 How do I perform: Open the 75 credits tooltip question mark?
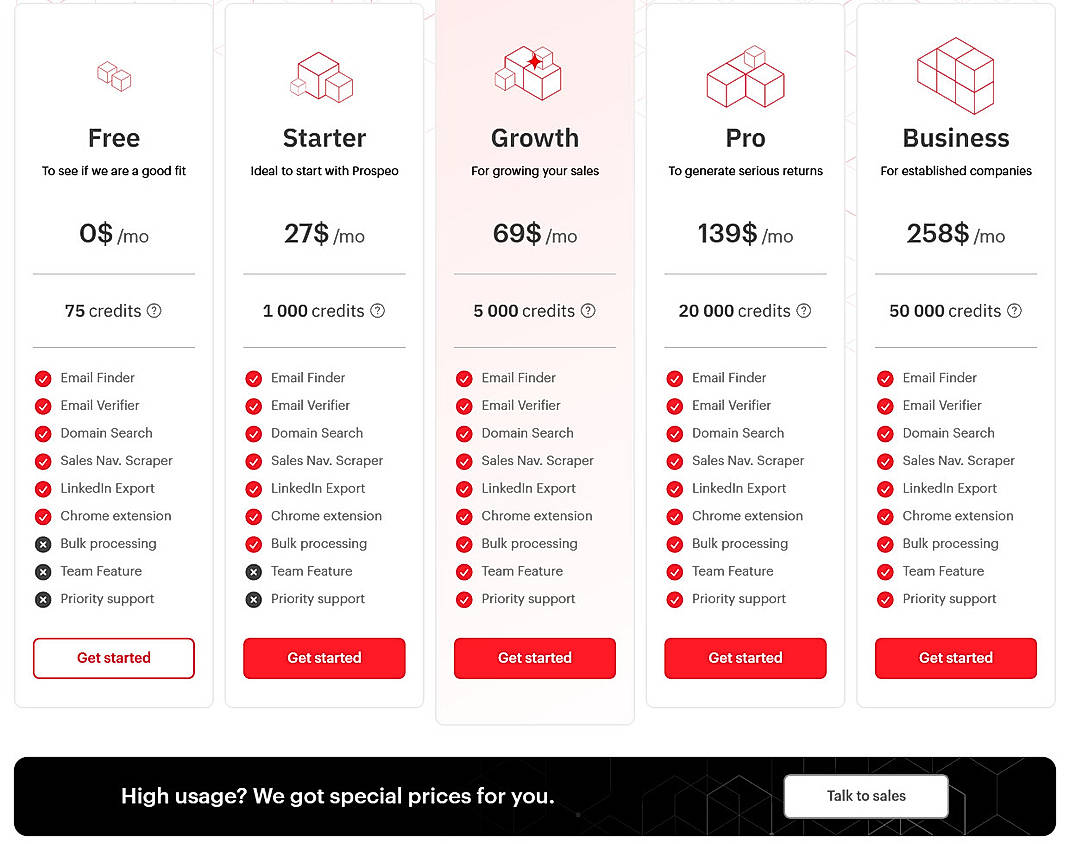pos(155,311)
